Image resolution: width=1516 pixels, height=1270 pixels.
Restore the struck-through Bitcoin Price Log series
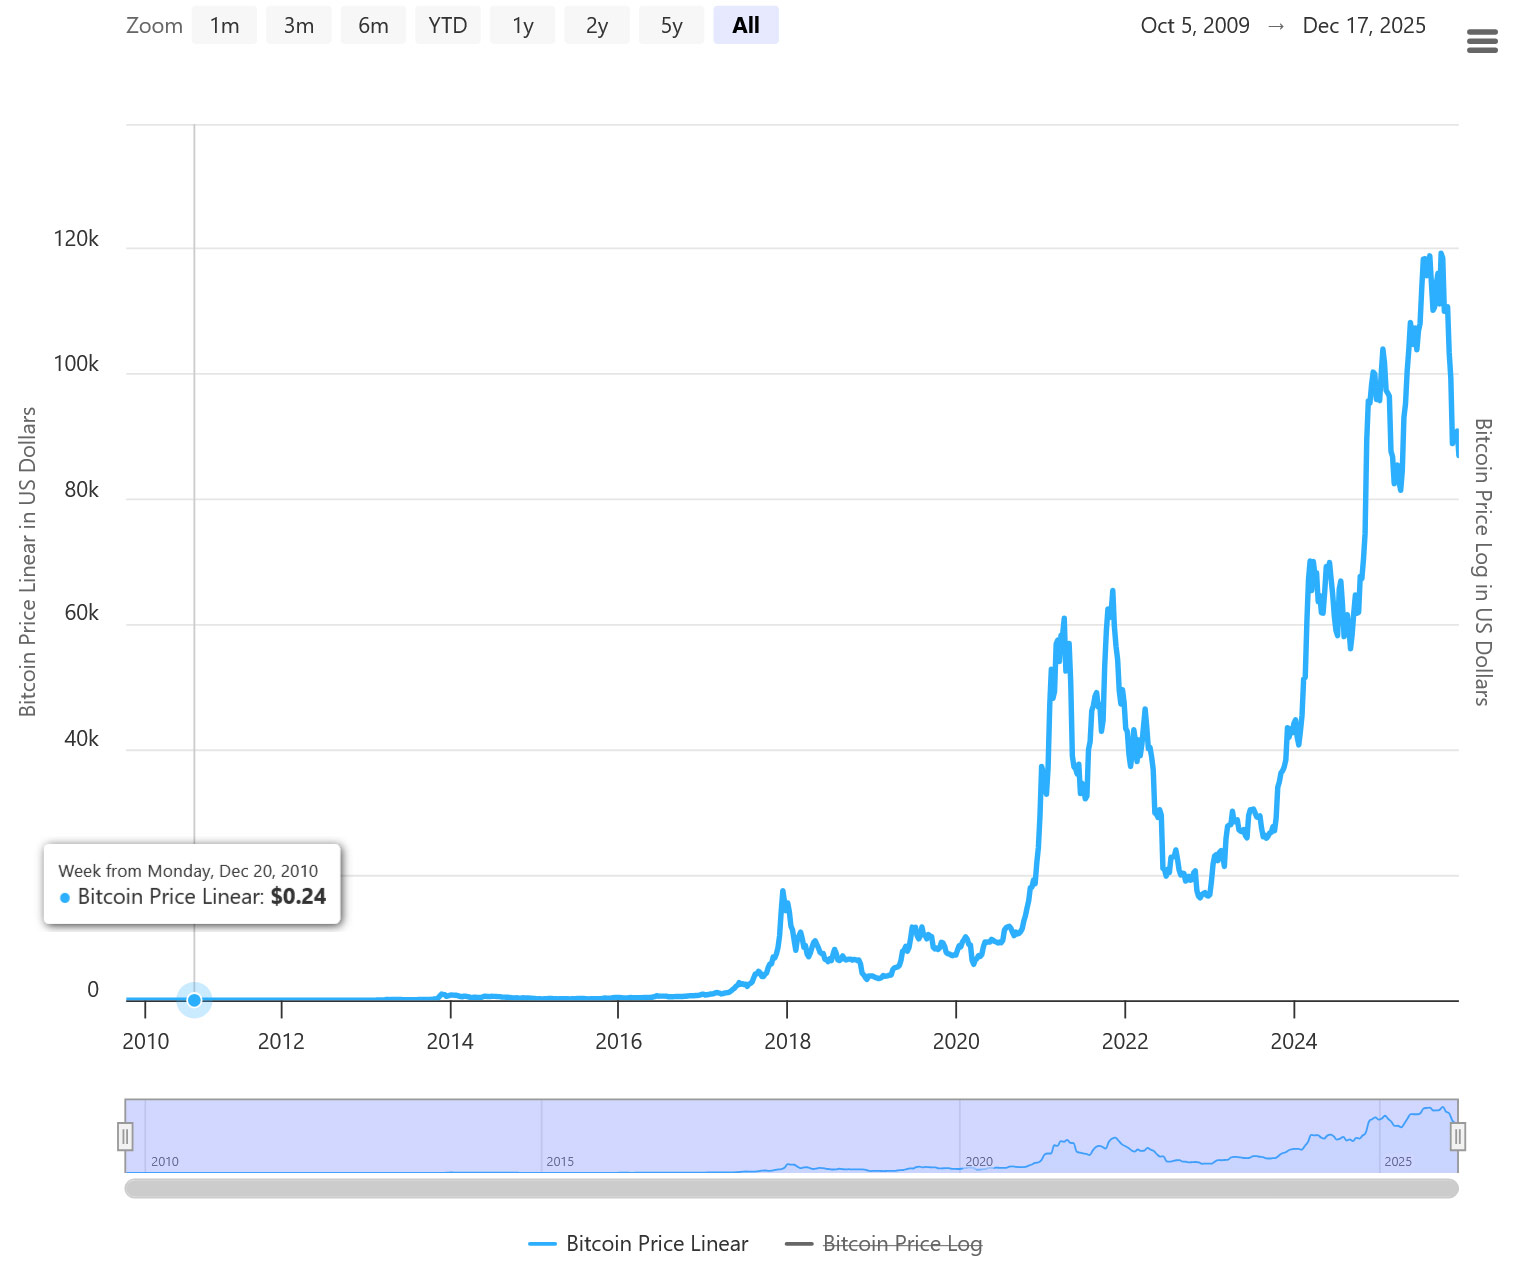click(901, 1243)
